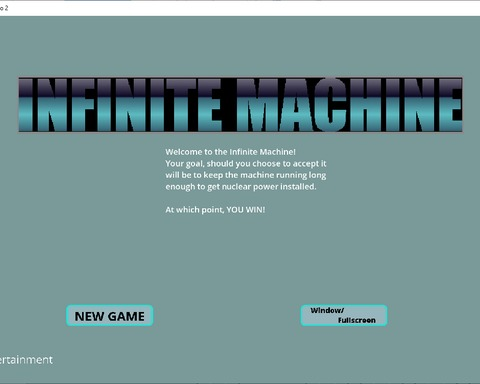480x384 pixels.
Task: Start a new game with NEW GAME button
Action: 110,315
